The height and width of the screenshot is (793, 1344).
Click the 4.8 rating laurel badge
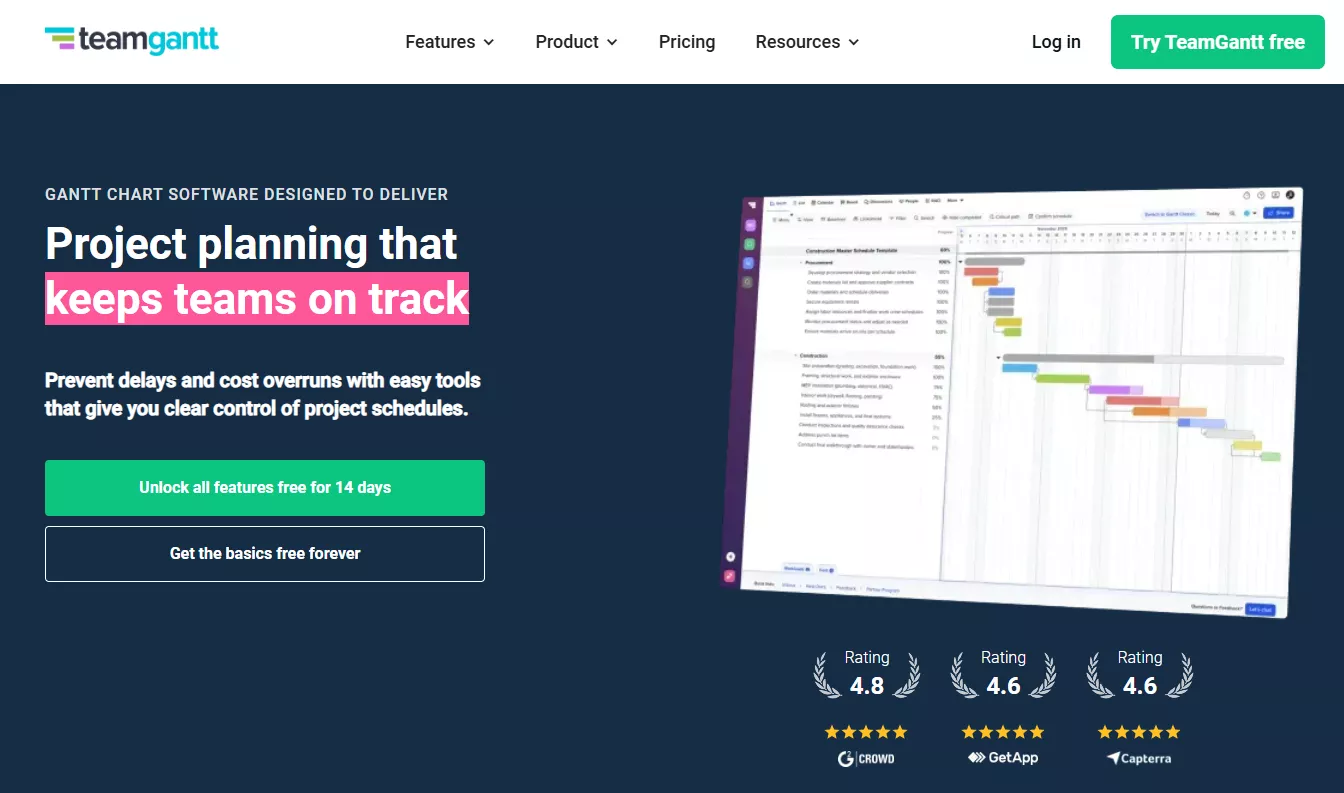pos(867,674)
